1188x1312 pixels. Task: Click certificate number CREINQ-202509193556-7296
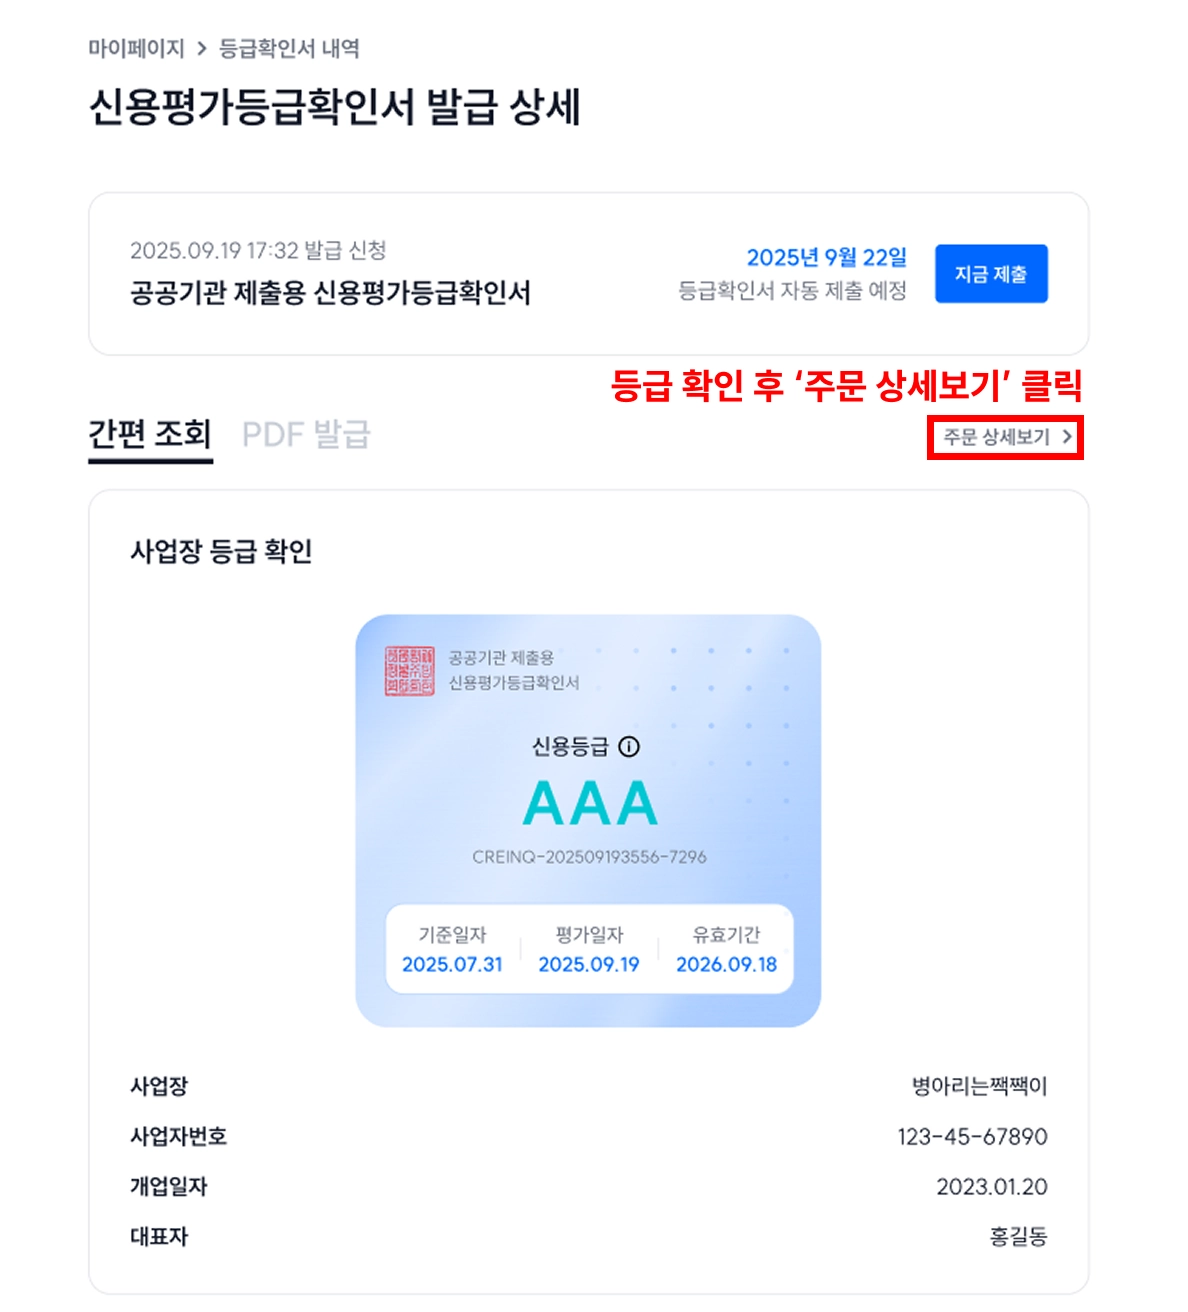pos(589,857)
